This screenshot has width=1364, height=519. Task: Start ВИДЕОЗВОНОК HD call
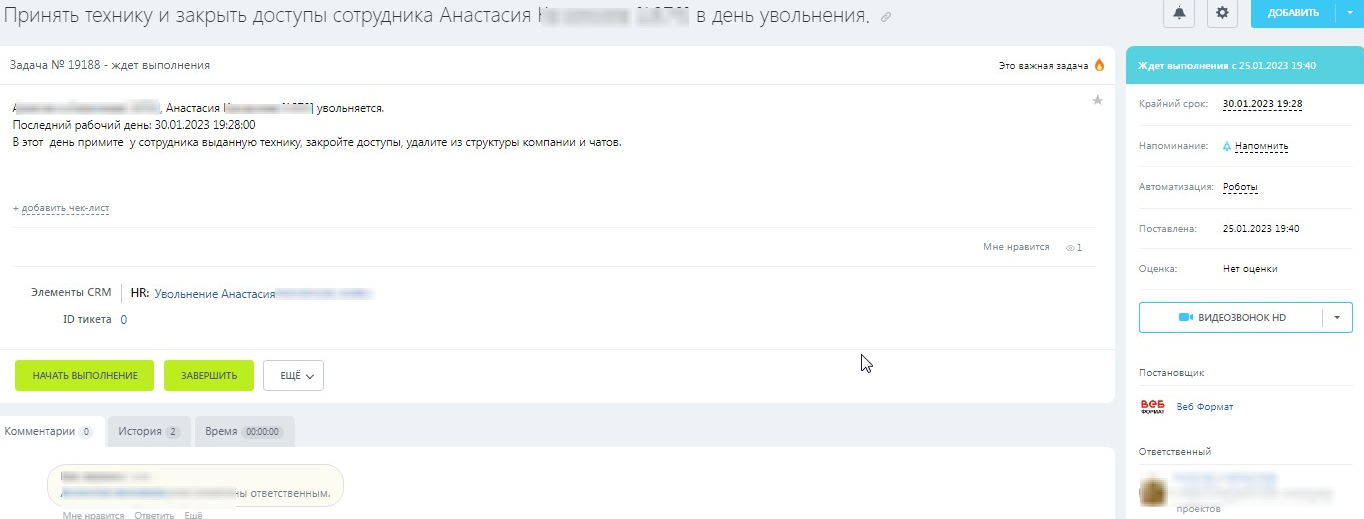pos(1231,317)
